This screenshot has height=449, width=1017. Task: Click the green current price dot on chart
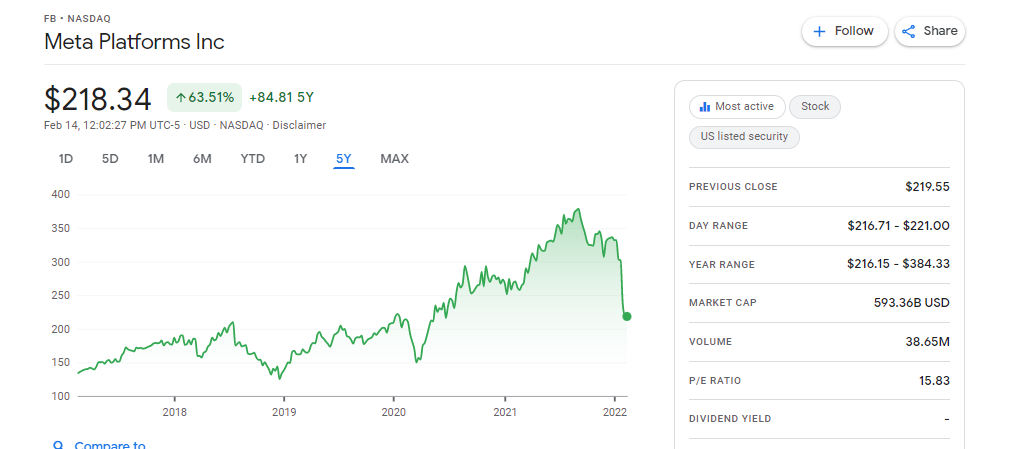pyautogui.click(x=627, y=317)
